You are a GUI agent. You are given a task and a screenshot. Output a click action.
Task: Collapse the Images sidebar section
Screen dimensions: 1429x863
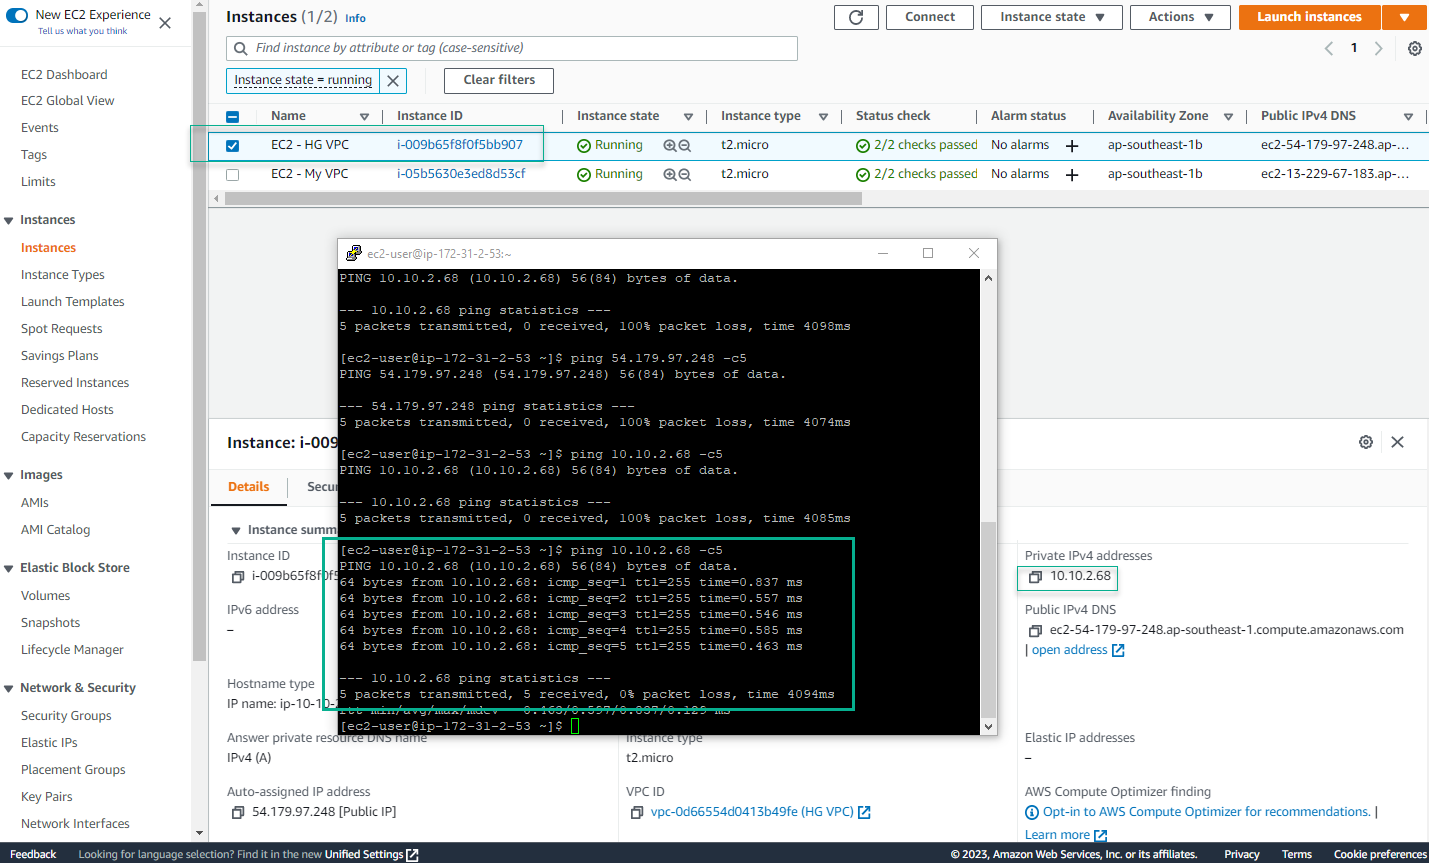click(x=9, y=476)
